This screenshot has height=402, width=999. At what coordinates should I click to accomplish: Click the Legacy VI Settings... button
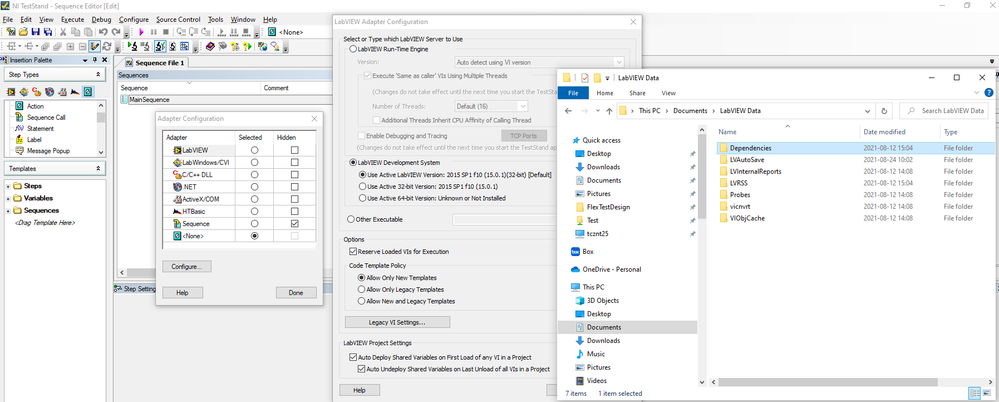(x=398, y=322)
